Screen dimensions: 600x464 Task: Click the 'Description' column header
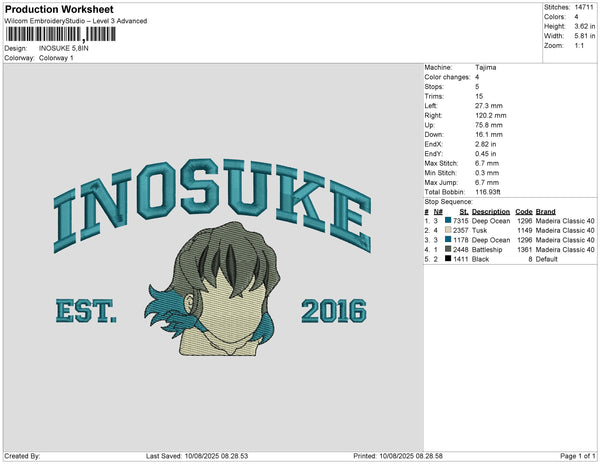click(x=491, y=212)
